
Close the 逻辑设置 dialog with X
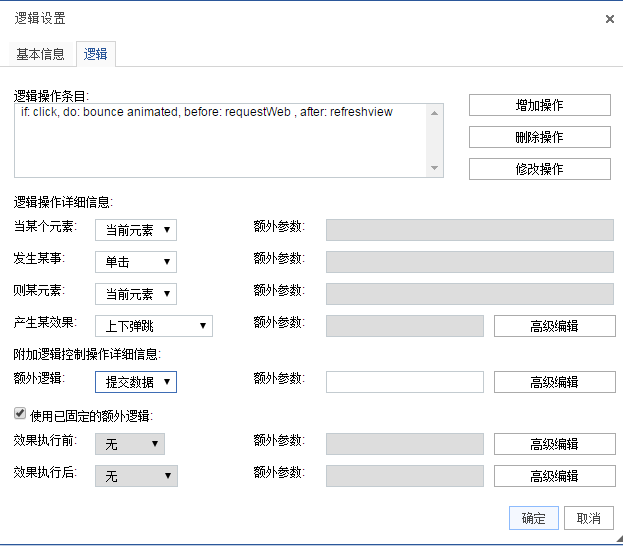[x=609, y=19]
